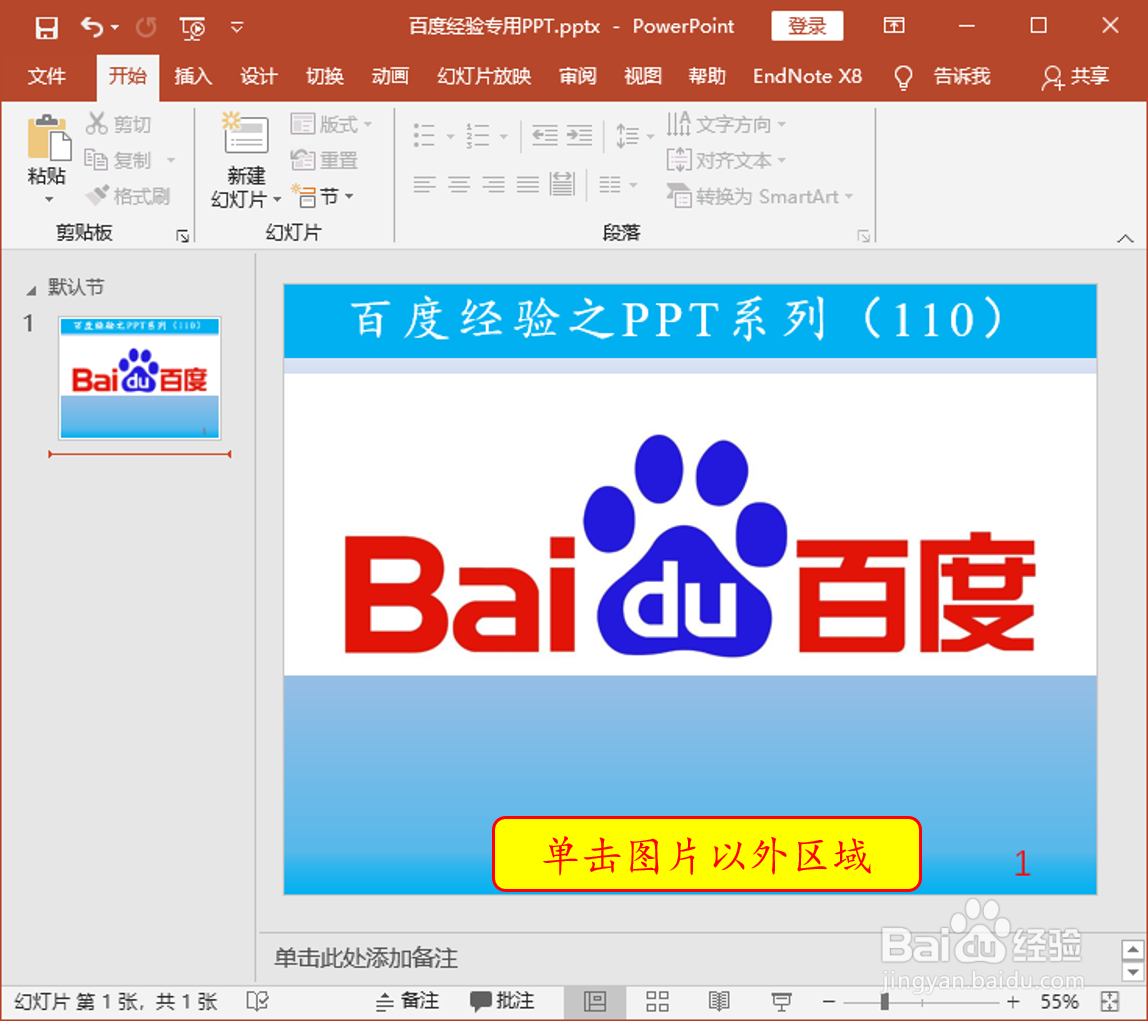Click the distributed alignment icon
The height and width of the screenshot is (1021, 1148).
tap(562, 184)
